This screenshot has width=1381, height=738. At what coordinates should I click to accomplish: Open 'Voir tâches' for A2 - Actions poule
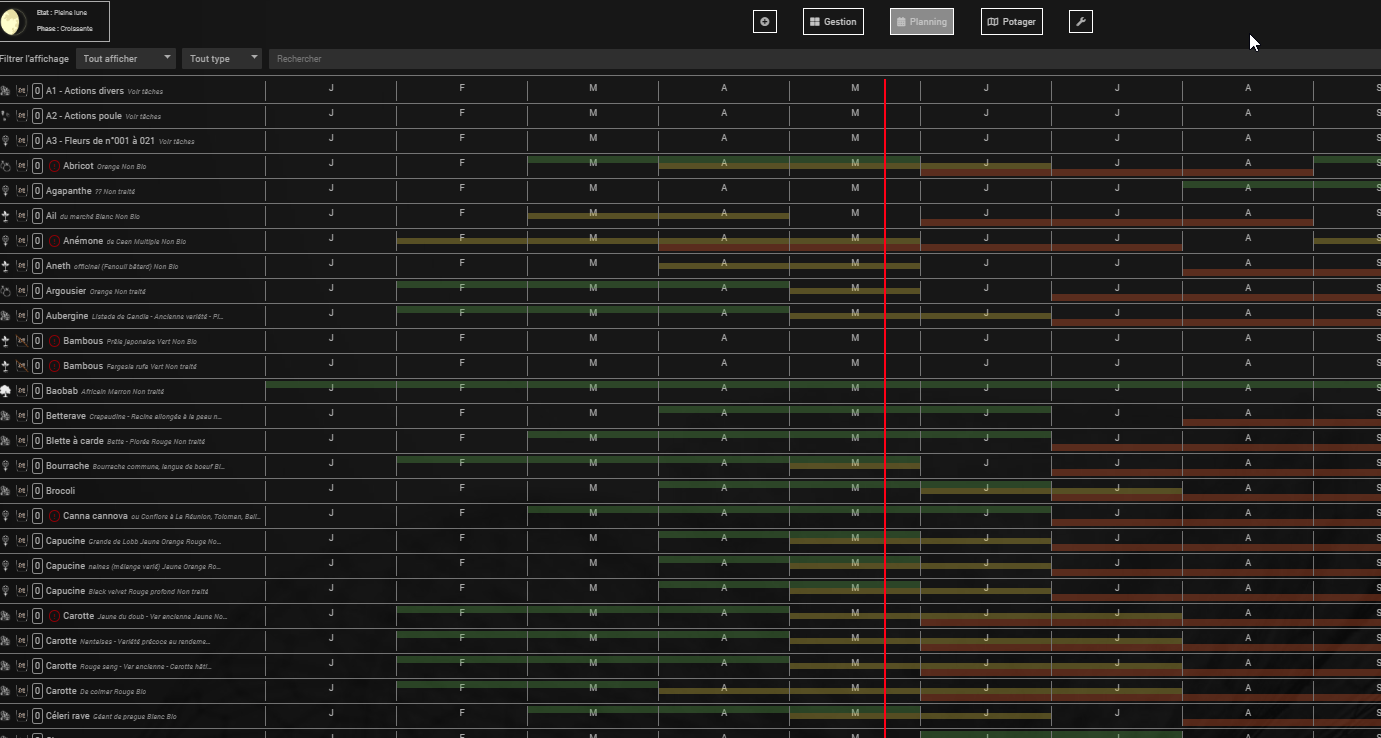(143, 117)
